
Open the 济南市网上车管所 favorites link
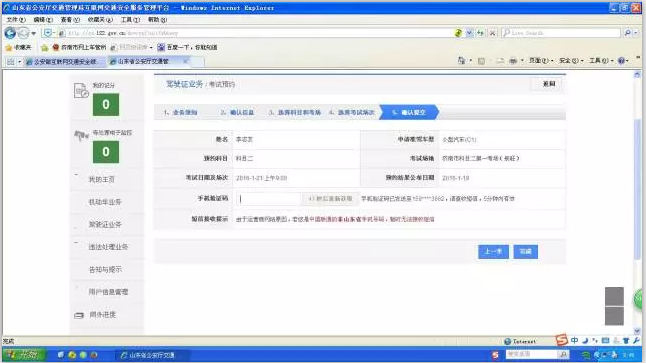click(x=79, y=47)
